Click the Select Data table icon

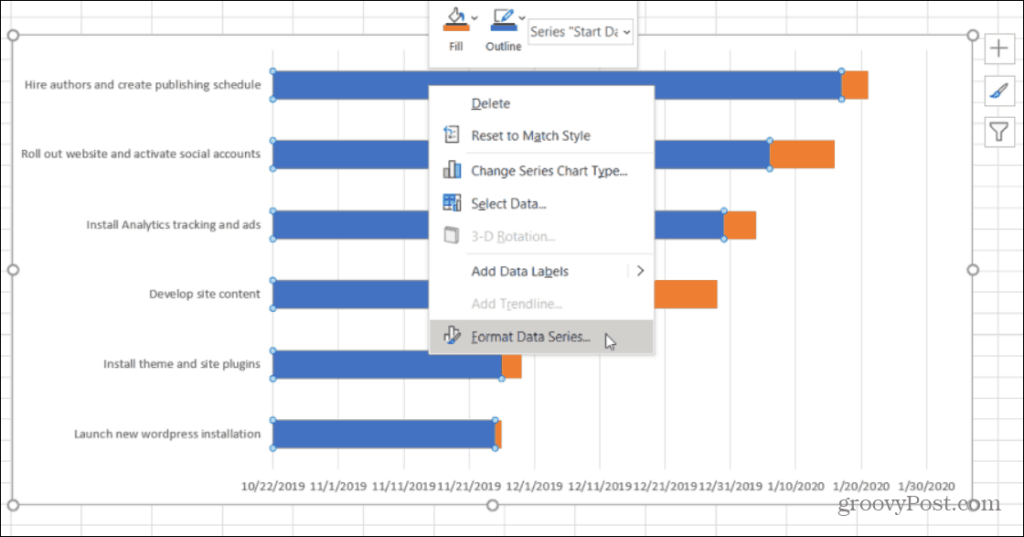(451, 203)
